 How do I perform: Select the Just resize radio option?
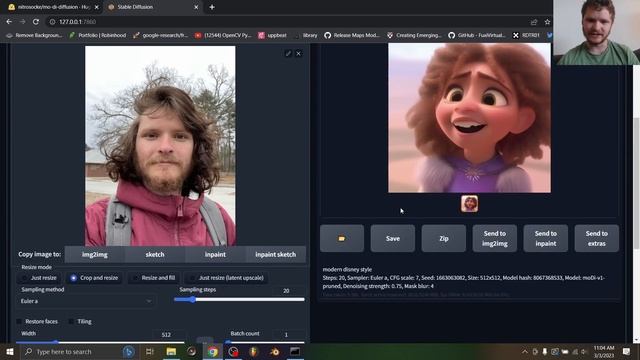40,278
